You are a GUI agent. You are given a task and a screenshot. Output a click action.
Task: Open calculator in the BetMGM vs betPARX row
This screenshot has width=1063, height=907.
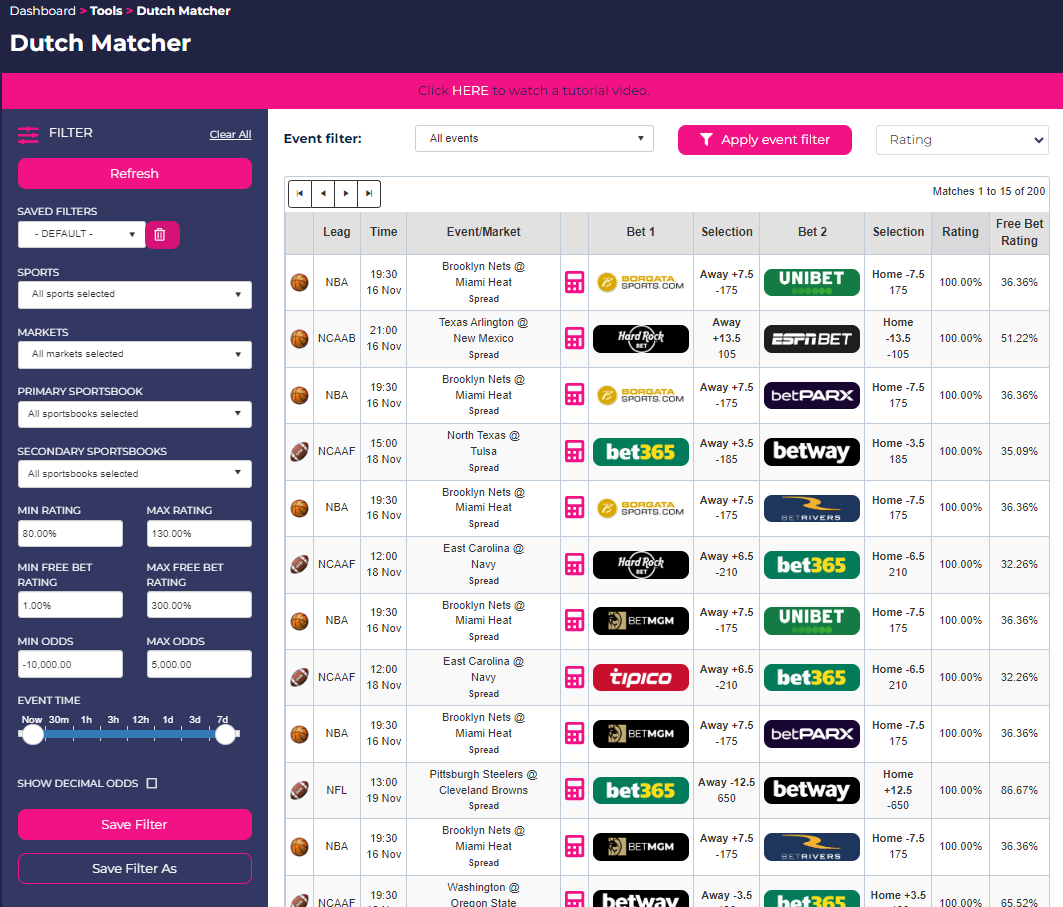click(574, 733)
